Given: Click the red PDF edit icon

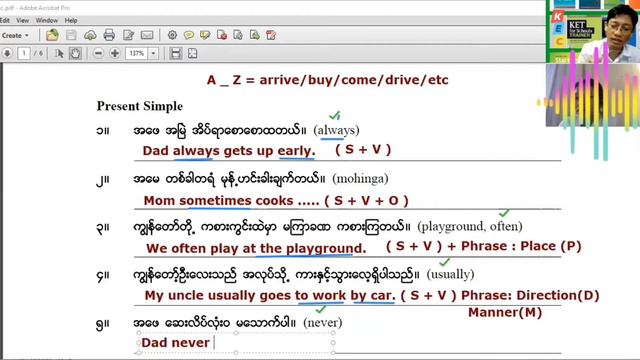Looking at the screenshot, I should click(271, 35).
